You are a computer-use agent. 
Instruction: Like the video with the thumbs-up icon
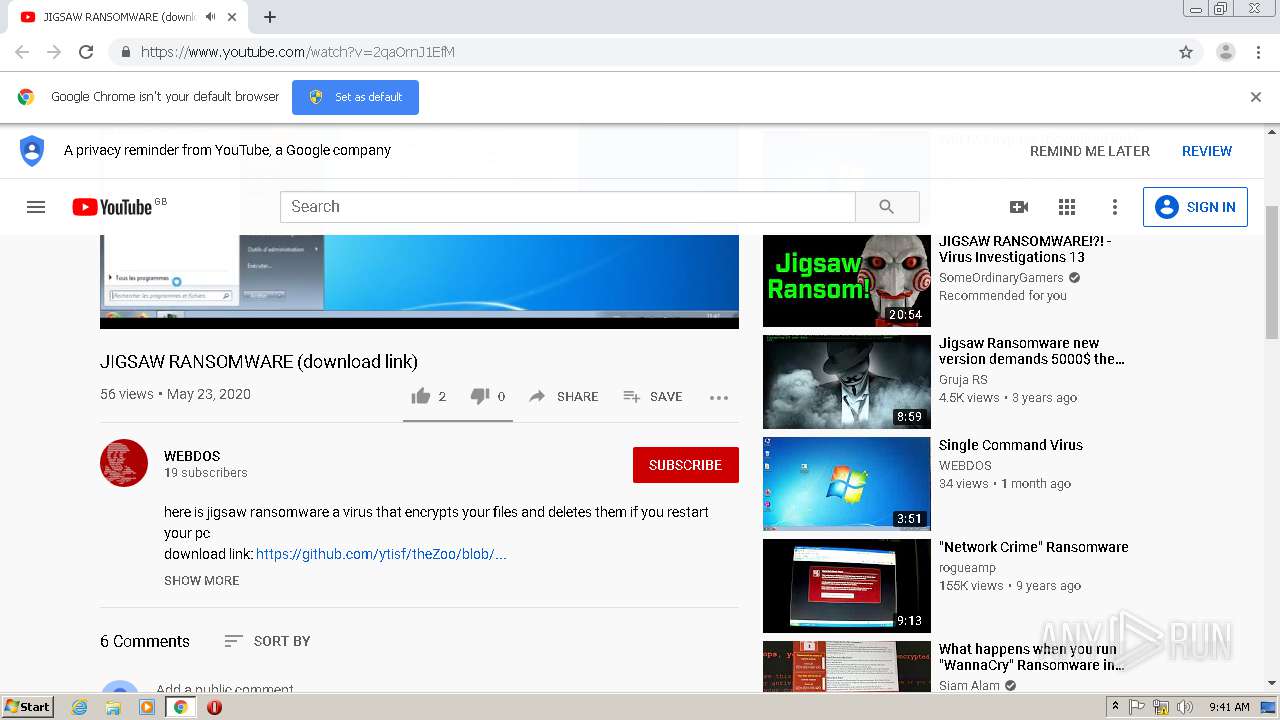pos(421,397)
